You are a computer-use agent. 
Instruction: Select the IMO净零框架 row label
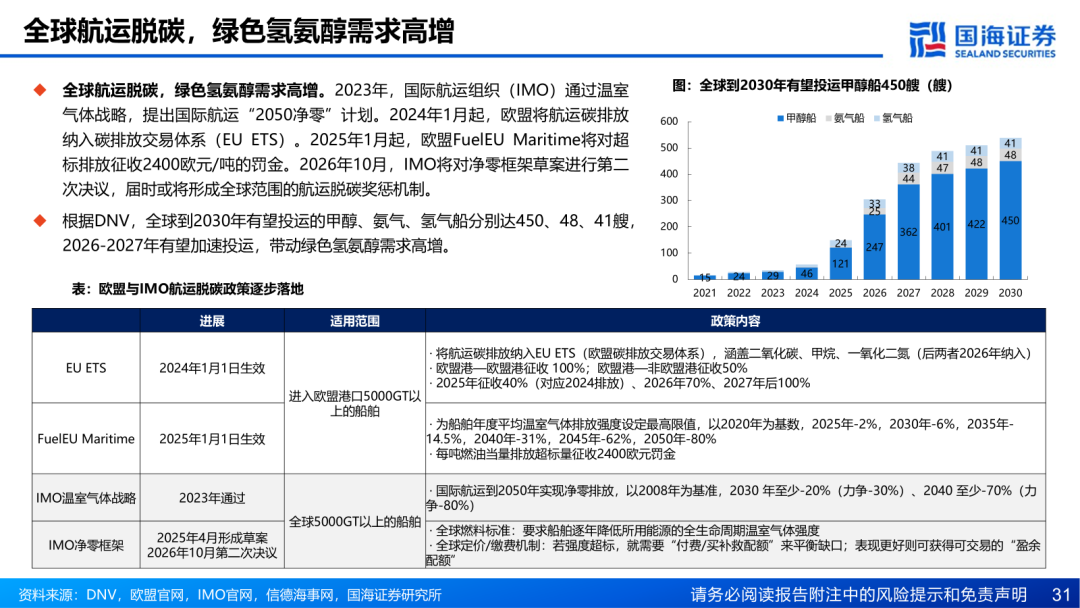(x=86, y=545)
